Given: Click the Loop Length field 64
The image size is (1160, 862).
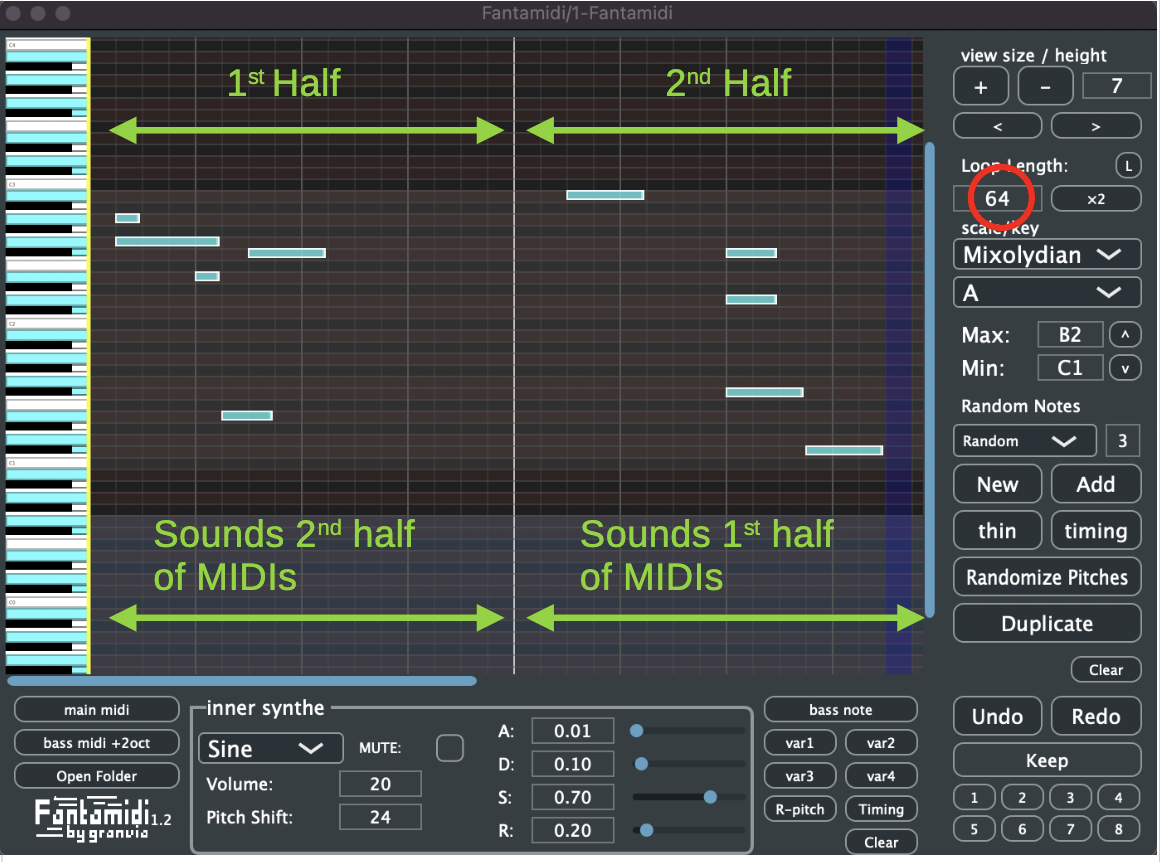Looking at the screenshot, I should [997, 198].
